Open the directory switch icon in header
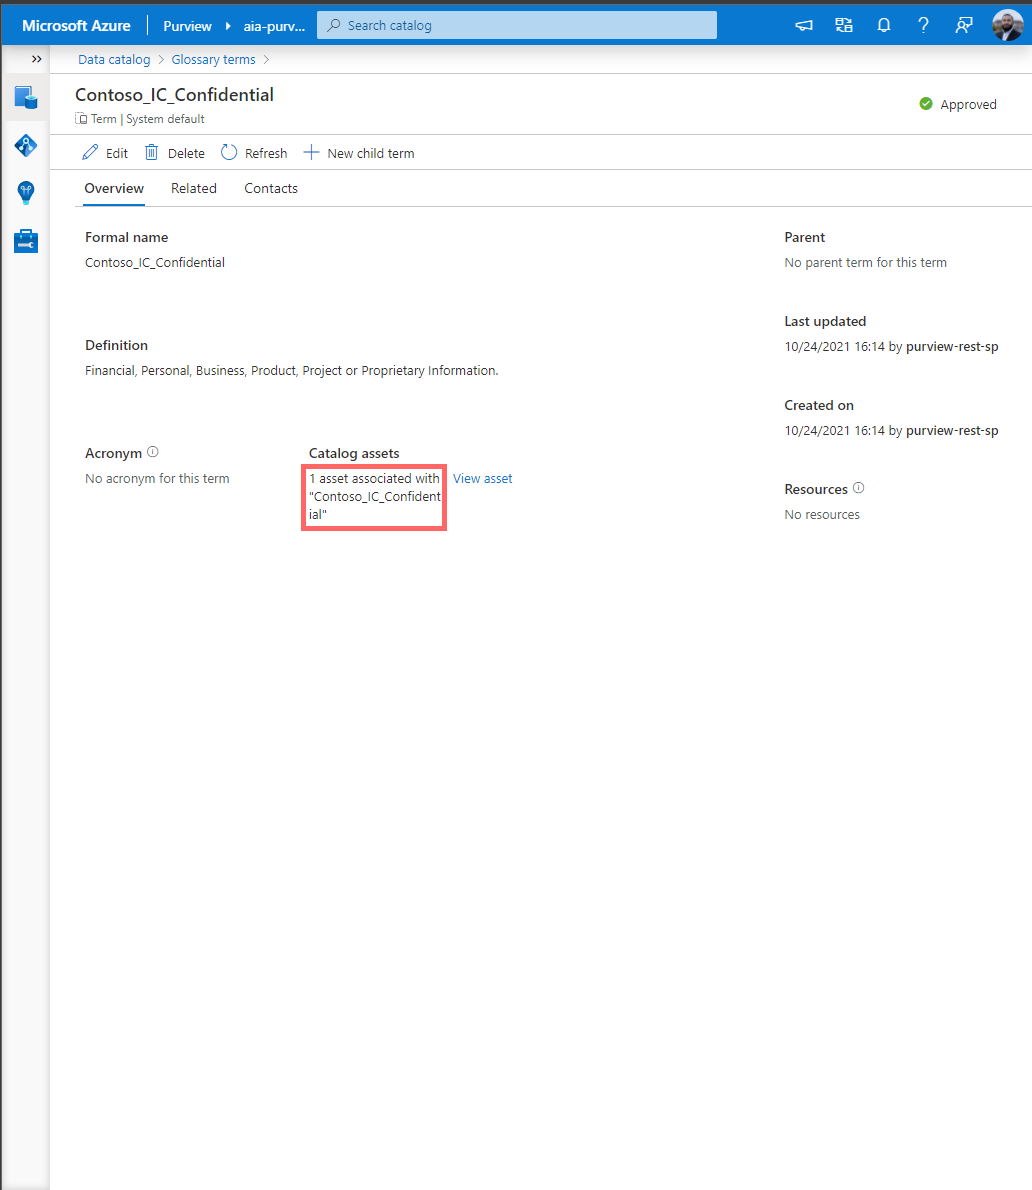The image size is (1032, 1190). point(844,25)
